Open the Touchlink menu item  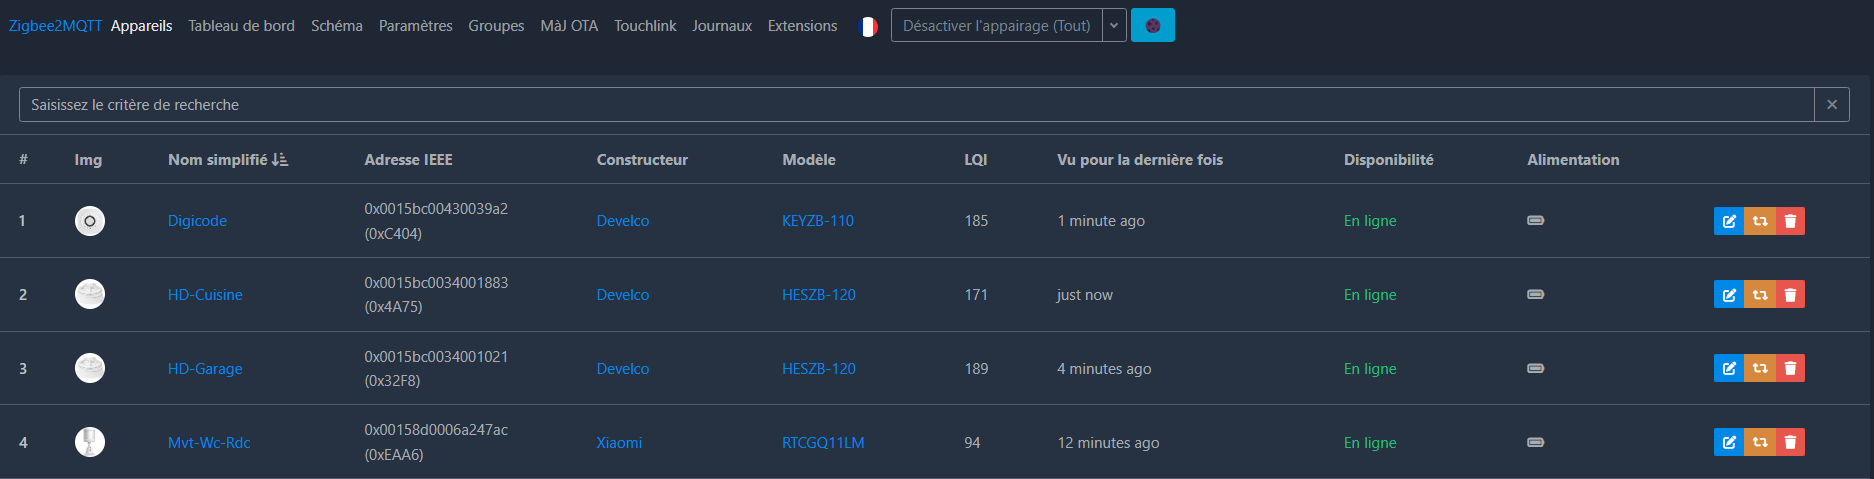[645, 26]
